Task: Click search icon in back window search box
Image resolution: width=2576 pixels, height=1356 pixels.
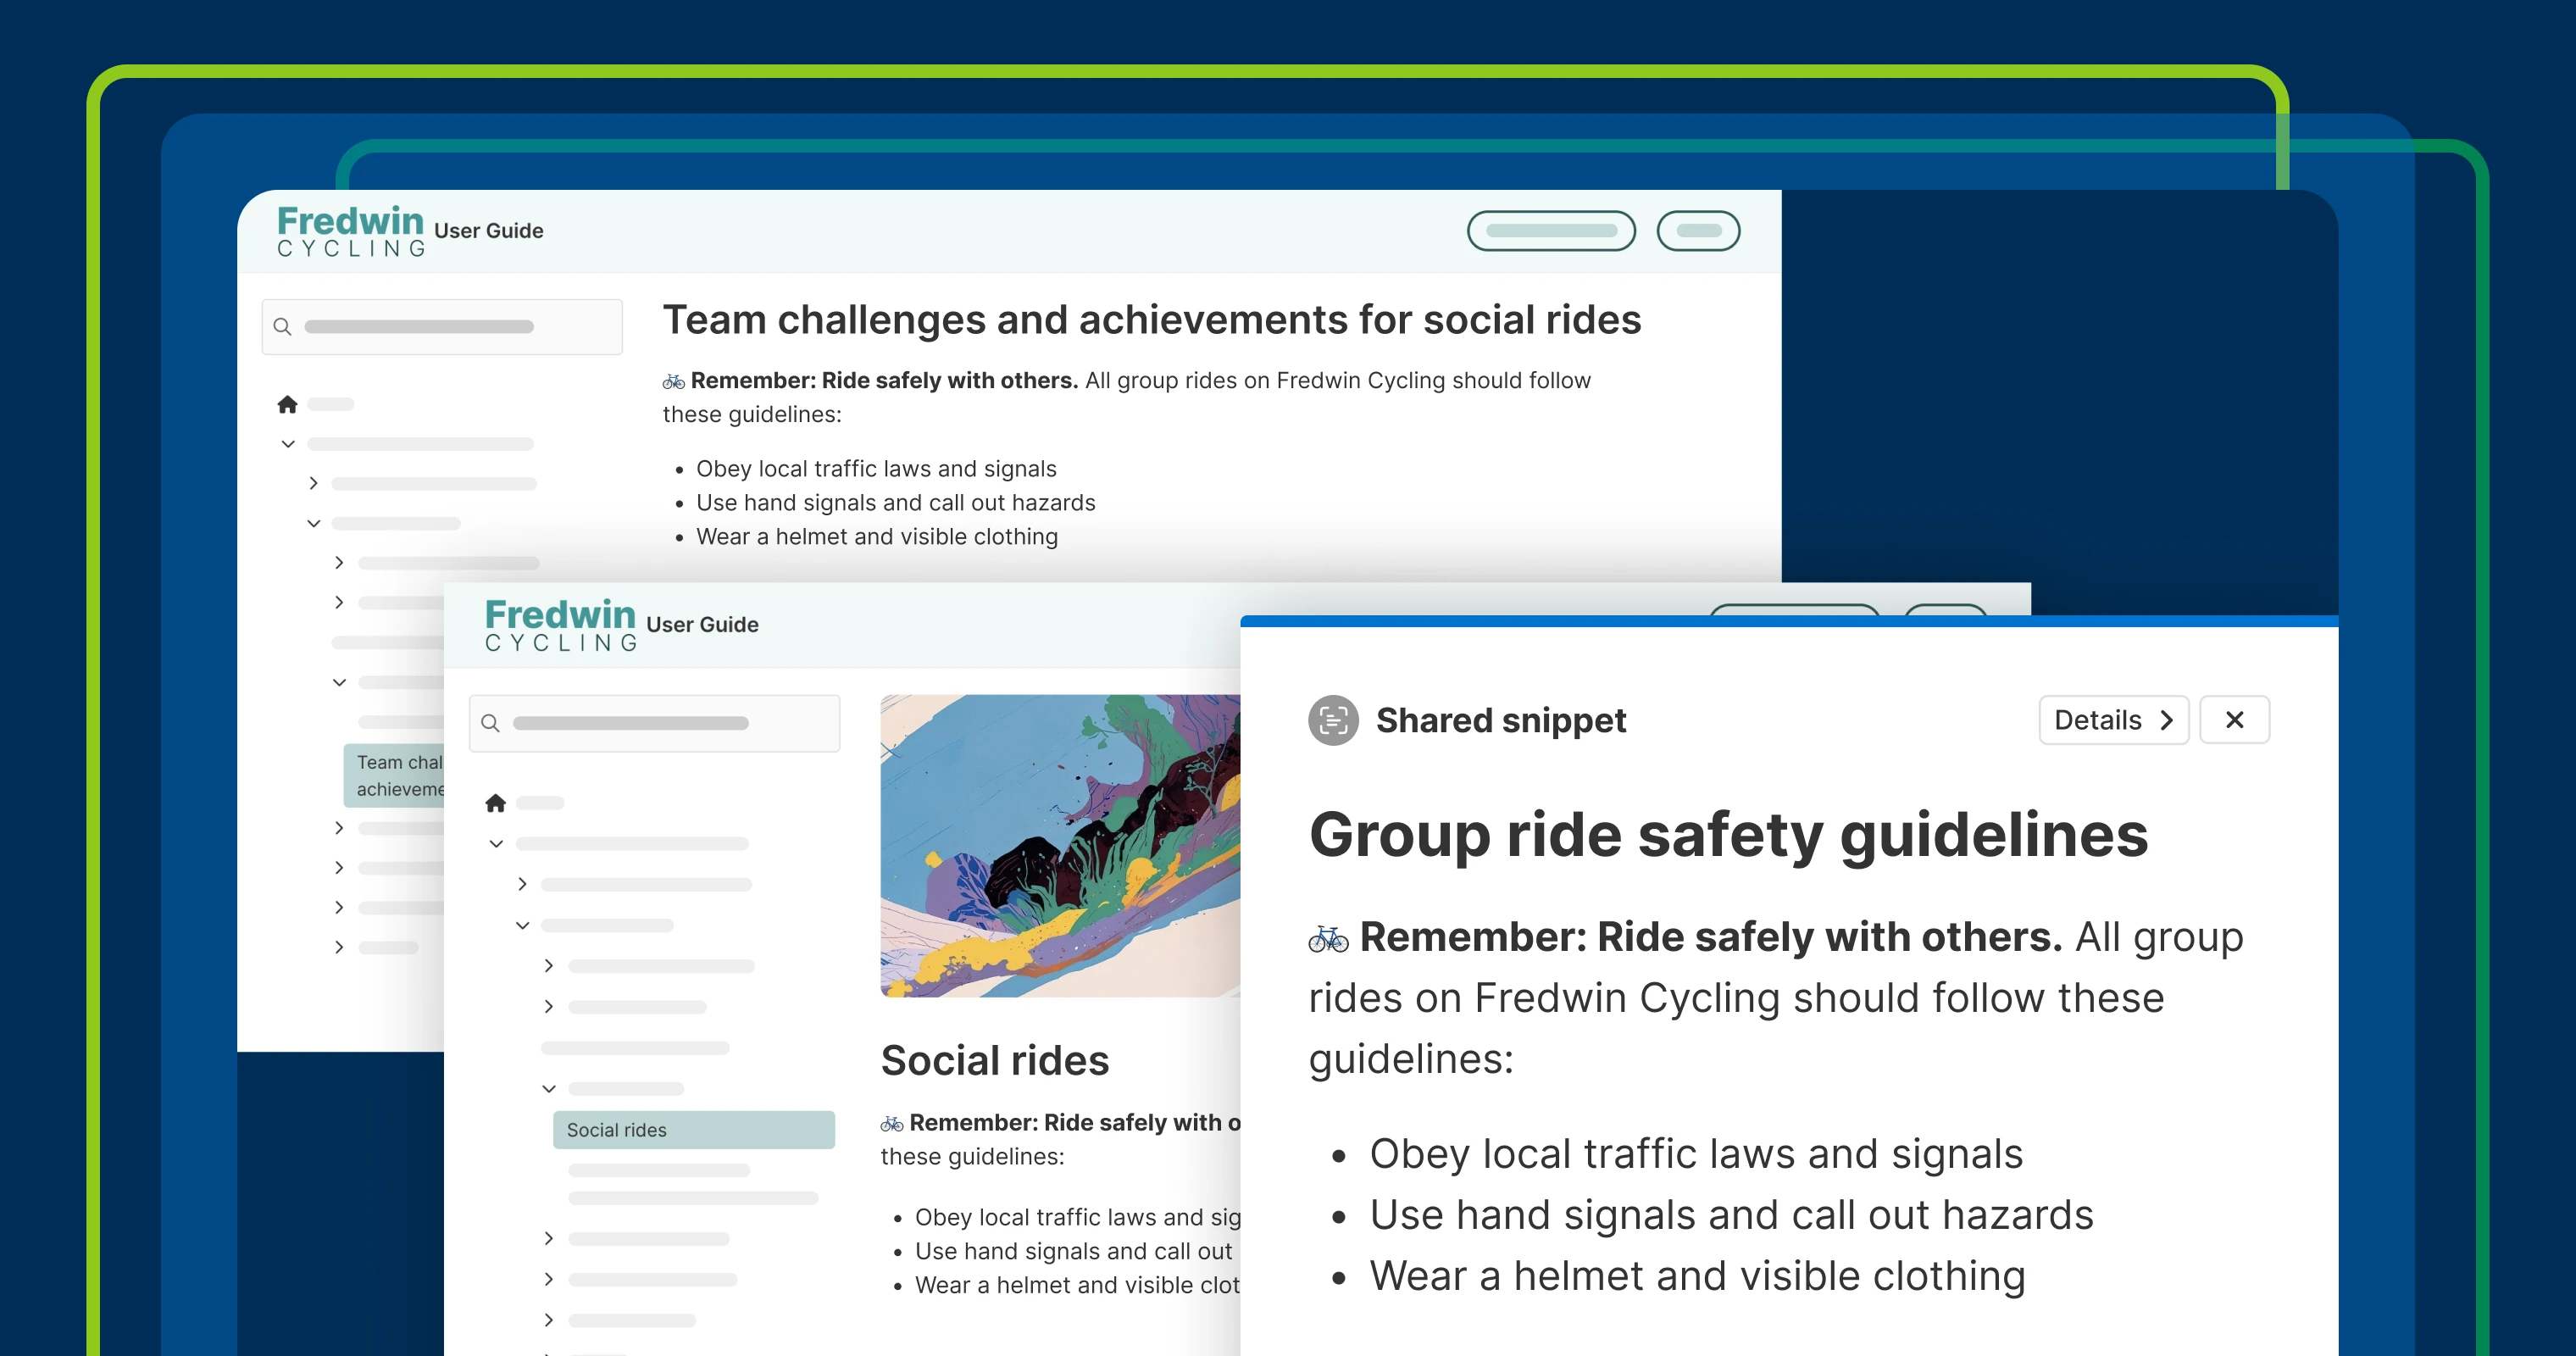Action: click(x=282, y=327)
